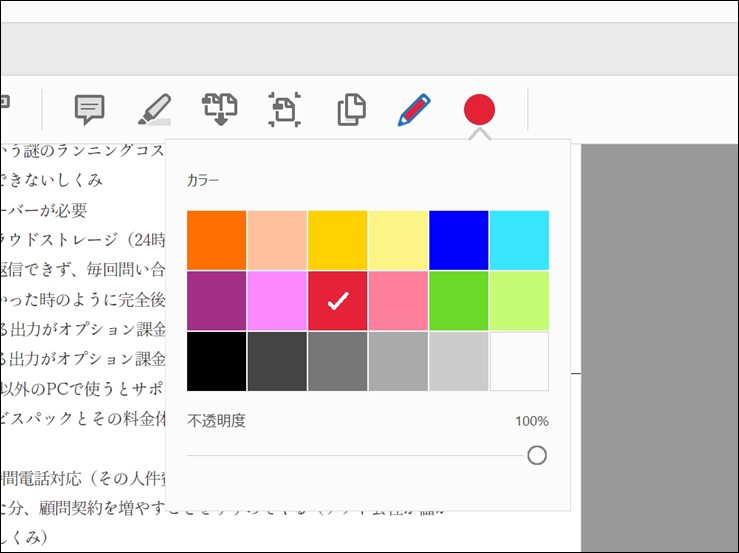Screen dimensions: 739x553
Task: Select the pure blue color swatch
Action: pos(459,240)
